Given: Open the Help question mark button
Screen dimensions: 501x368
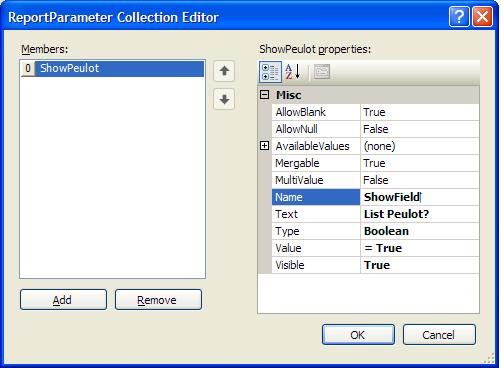Looking at the screenshot, I should [x=459, y=16].
